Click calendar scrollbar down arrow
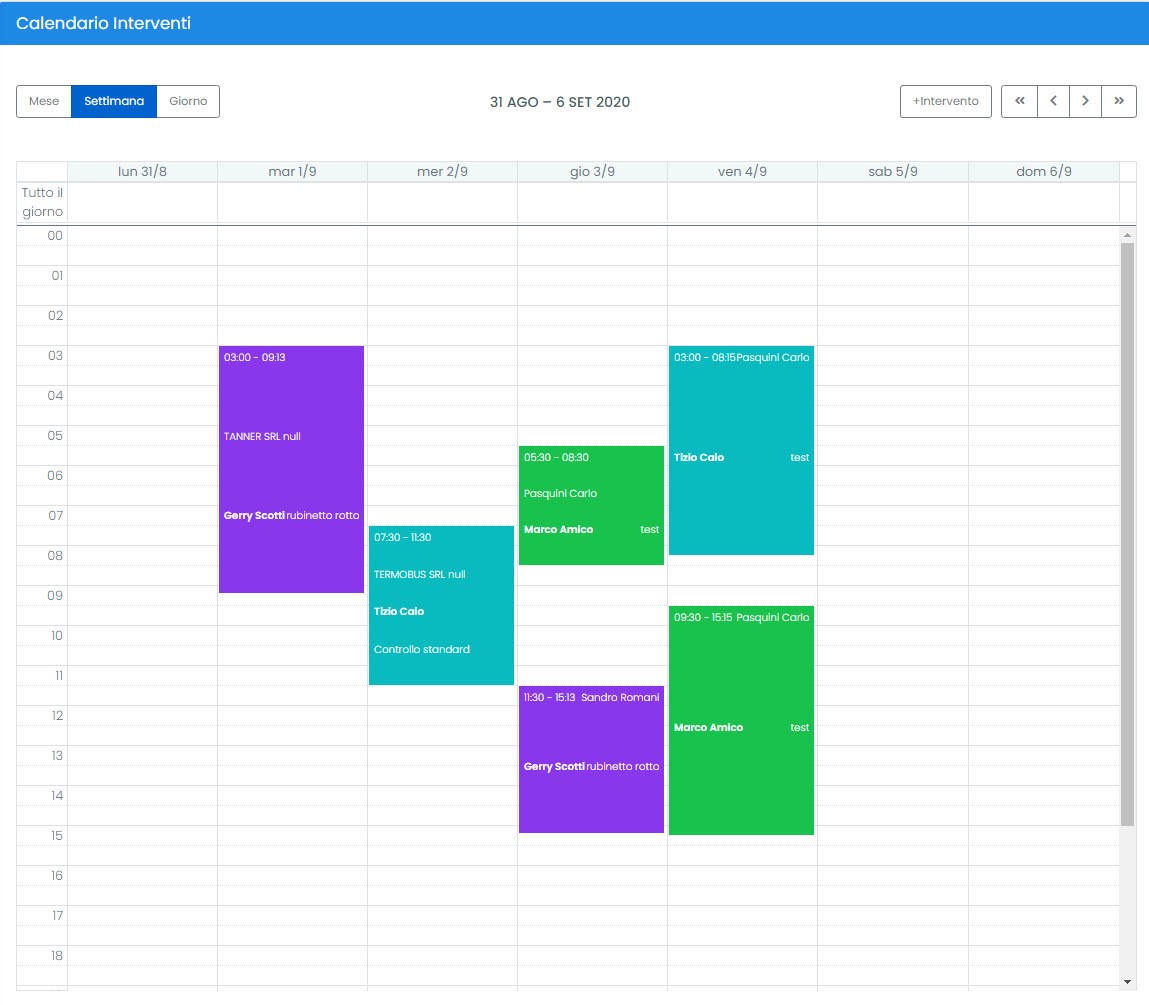Screen dimensions: 1149x1005 pyautogui.click(x=1127, y=982)
